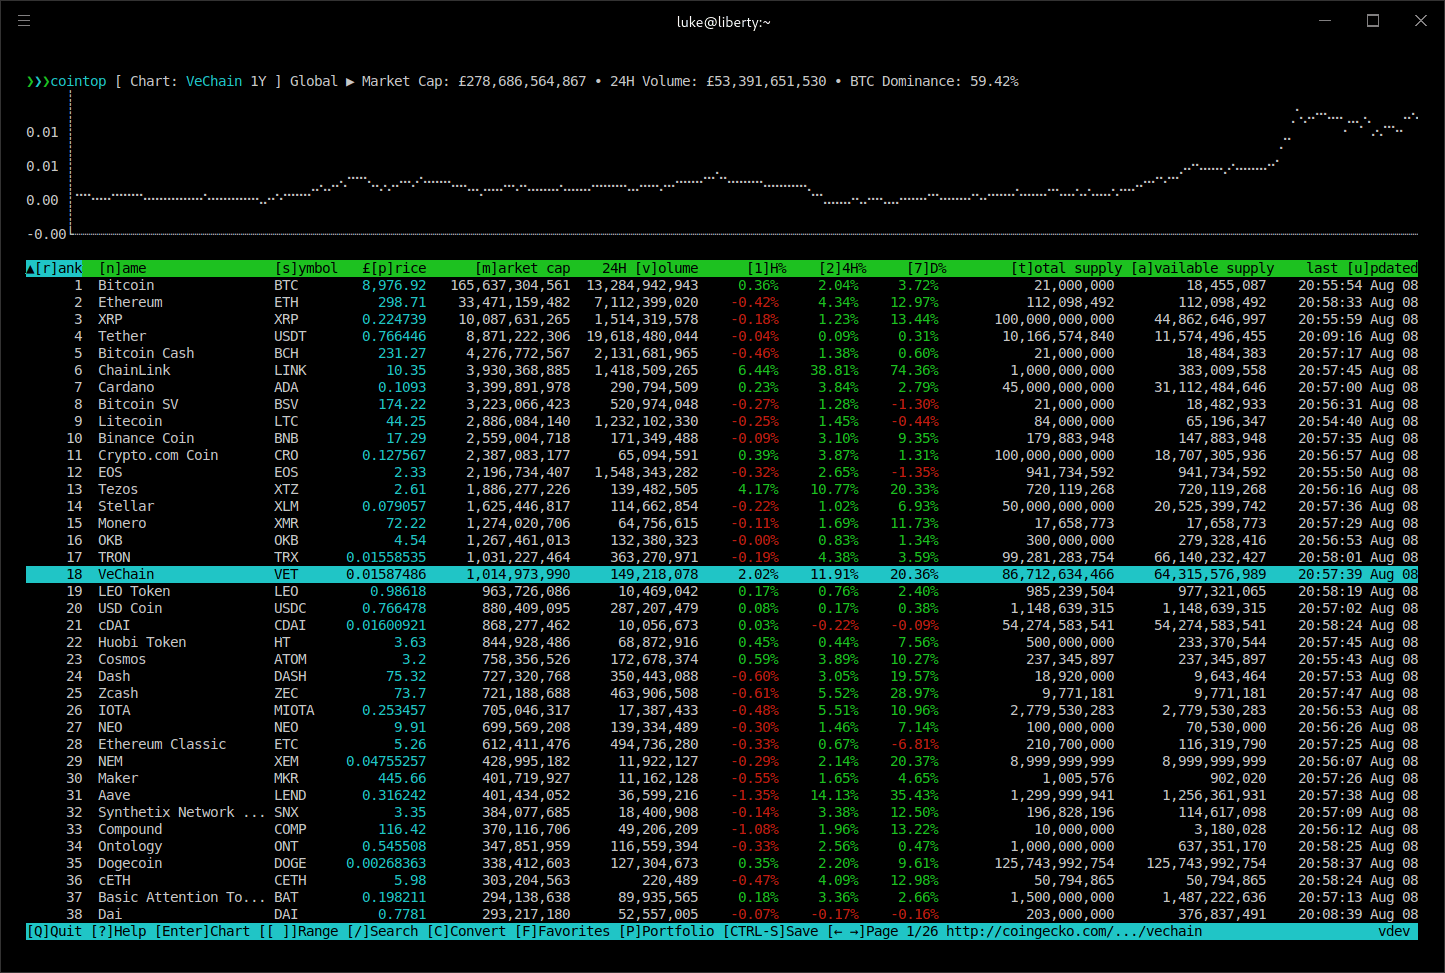Image resolution: width=1445 pixels, height=973 pixels.
Task: Sort by [a]vailable supply column header
Action: (x=1202, y=268)
